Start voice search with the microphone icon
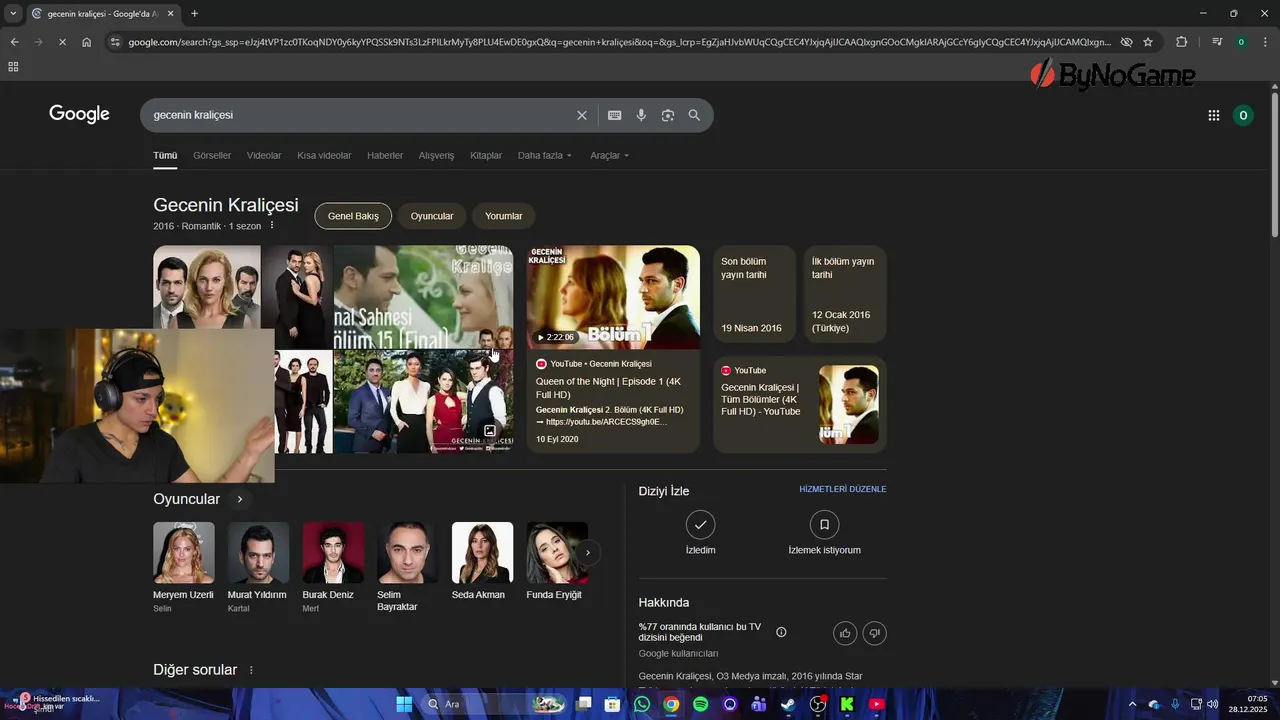Image resolution: width=1280 pixels, height=720 pixels. 641,115
